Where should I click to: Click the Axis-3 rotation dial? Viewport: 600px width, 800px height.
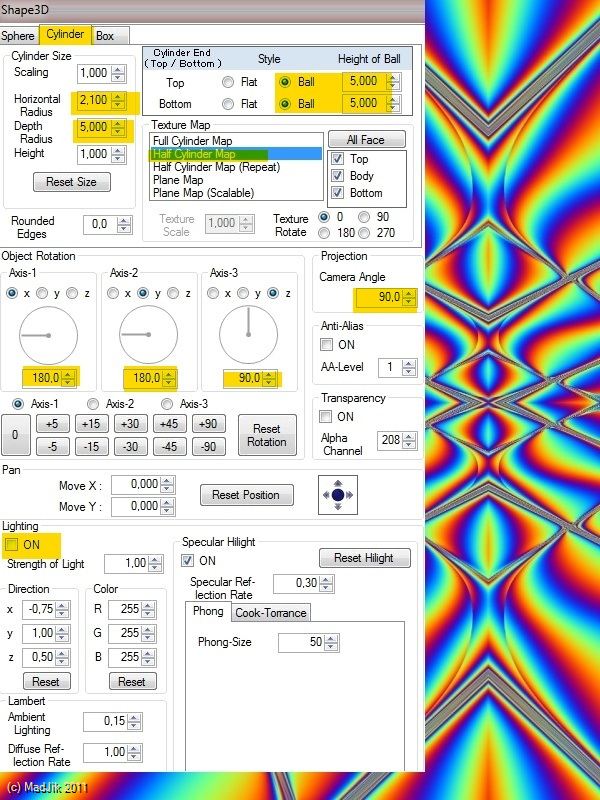click(248, 335)
